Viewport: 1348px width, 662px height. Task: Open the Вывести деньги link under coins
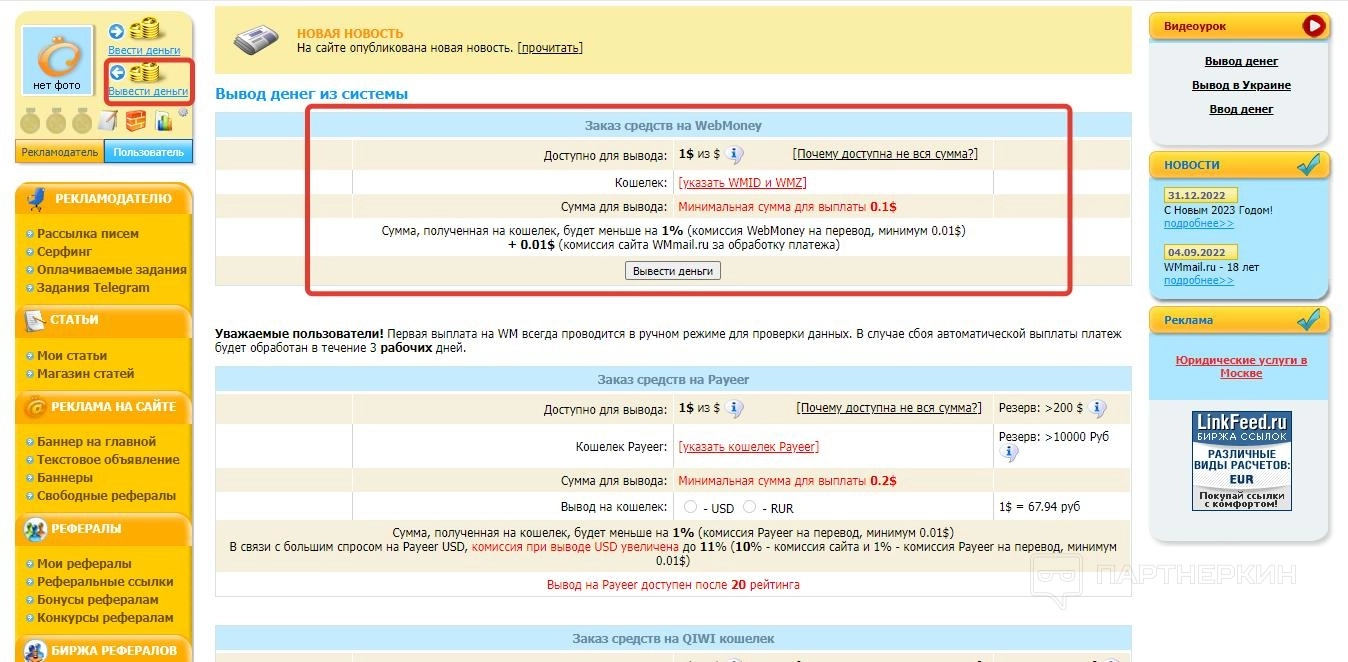148,91
